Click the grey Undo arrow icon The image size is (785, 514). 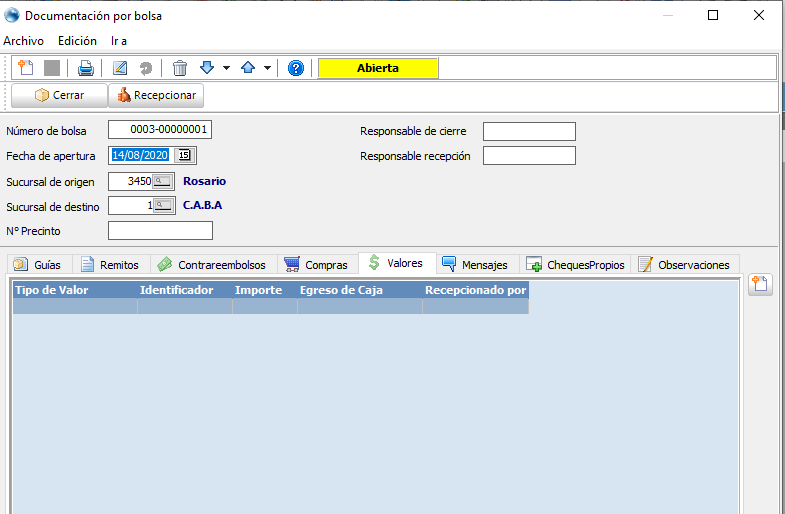pyautogui.click(x=146, y=68)
